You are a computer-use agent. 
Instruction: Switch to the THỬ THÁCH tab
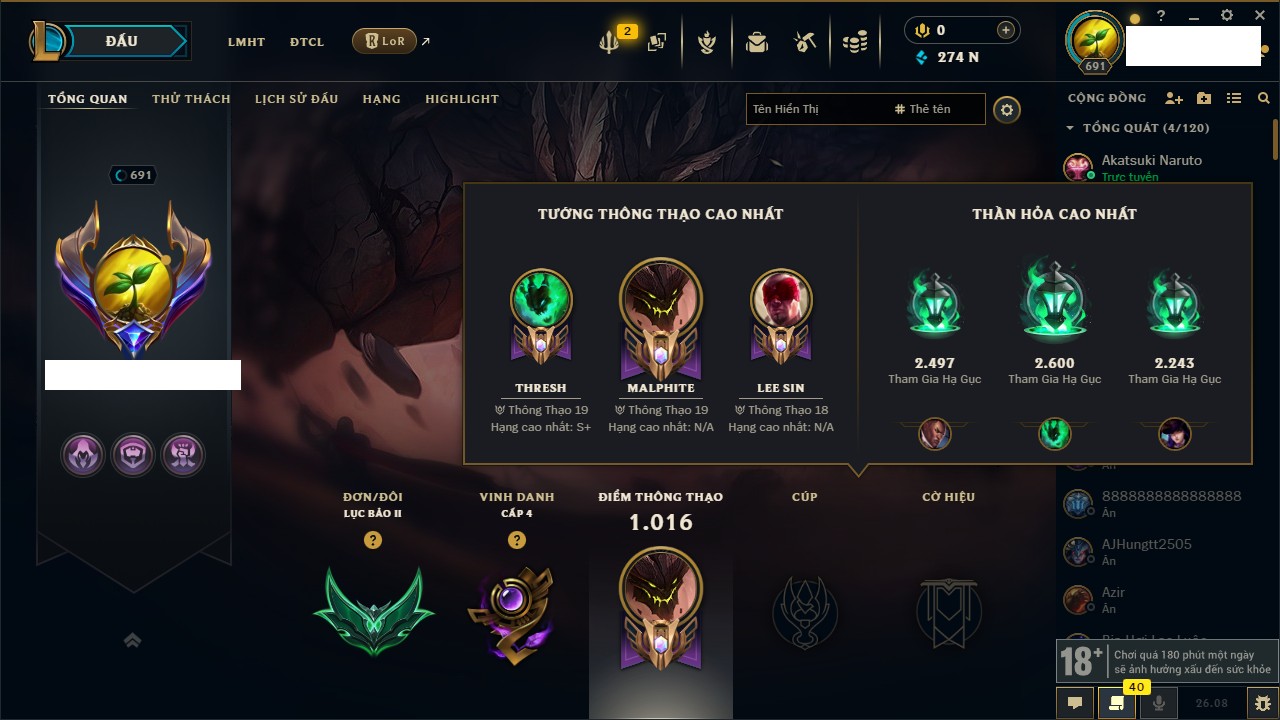[x=191, y=99]
